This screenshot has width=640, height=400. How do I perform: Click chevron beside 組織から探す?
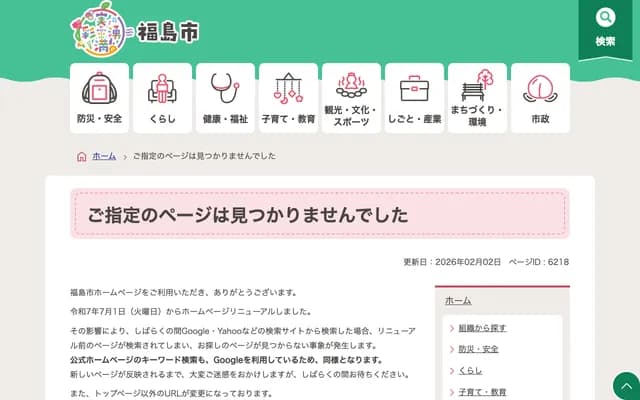[x=452, y=328]
